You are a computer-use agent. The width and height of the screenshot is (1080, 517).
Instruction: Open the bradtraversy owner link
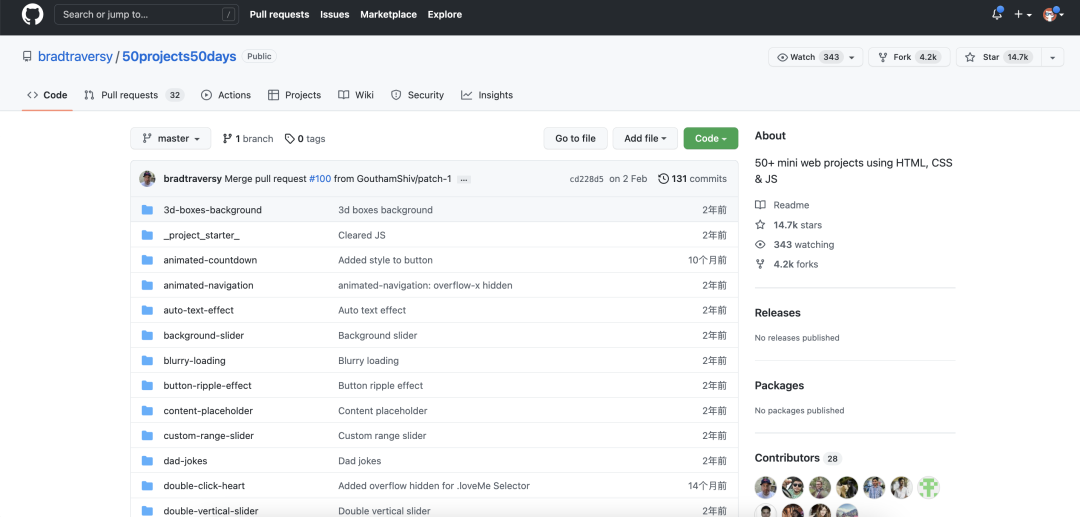[75, 56]
